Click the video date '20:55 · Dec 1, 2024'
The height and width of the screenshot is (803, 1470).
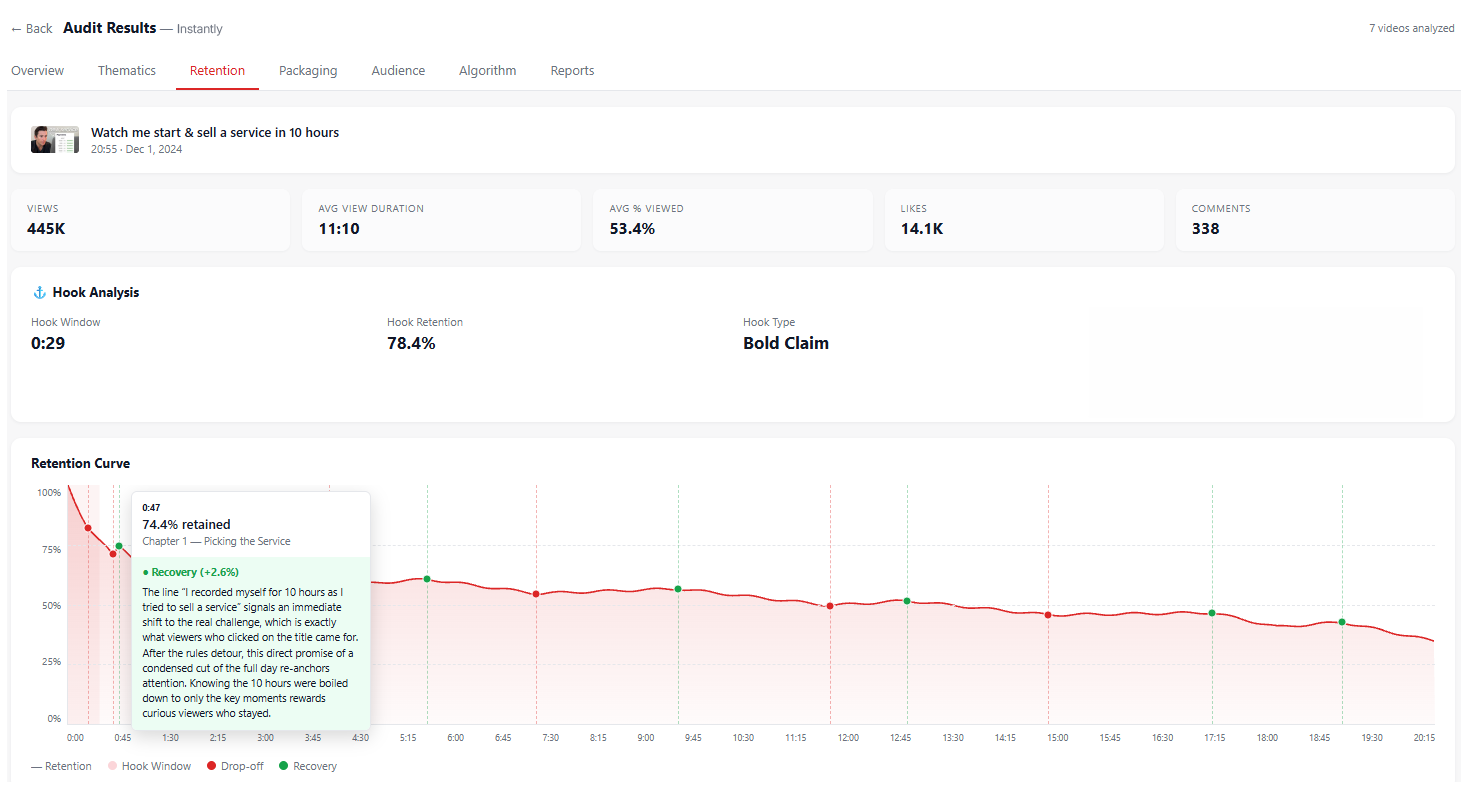[137, 150]
